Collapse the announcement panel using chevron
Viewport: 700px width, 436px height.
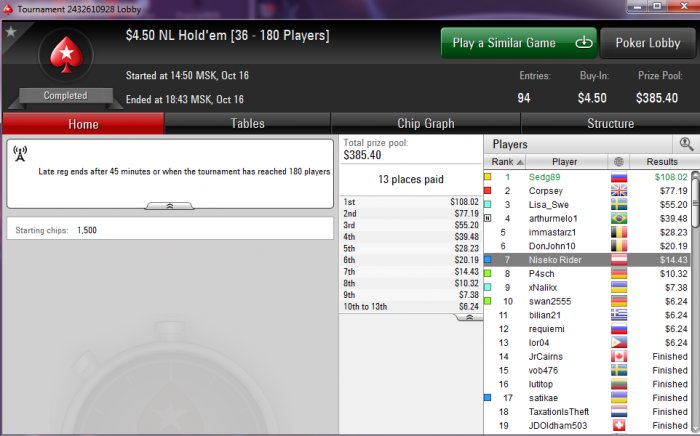click(170, 206)
